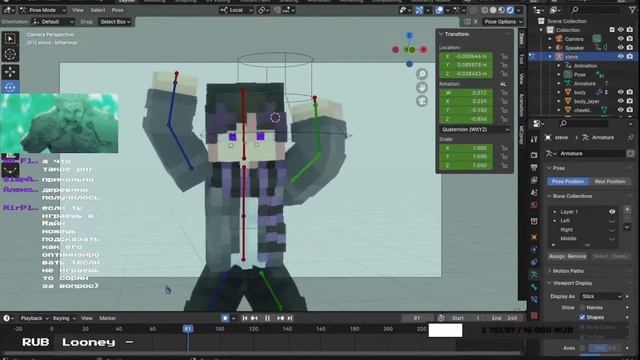Collapse the Viewport Display panel

[572, 283]
